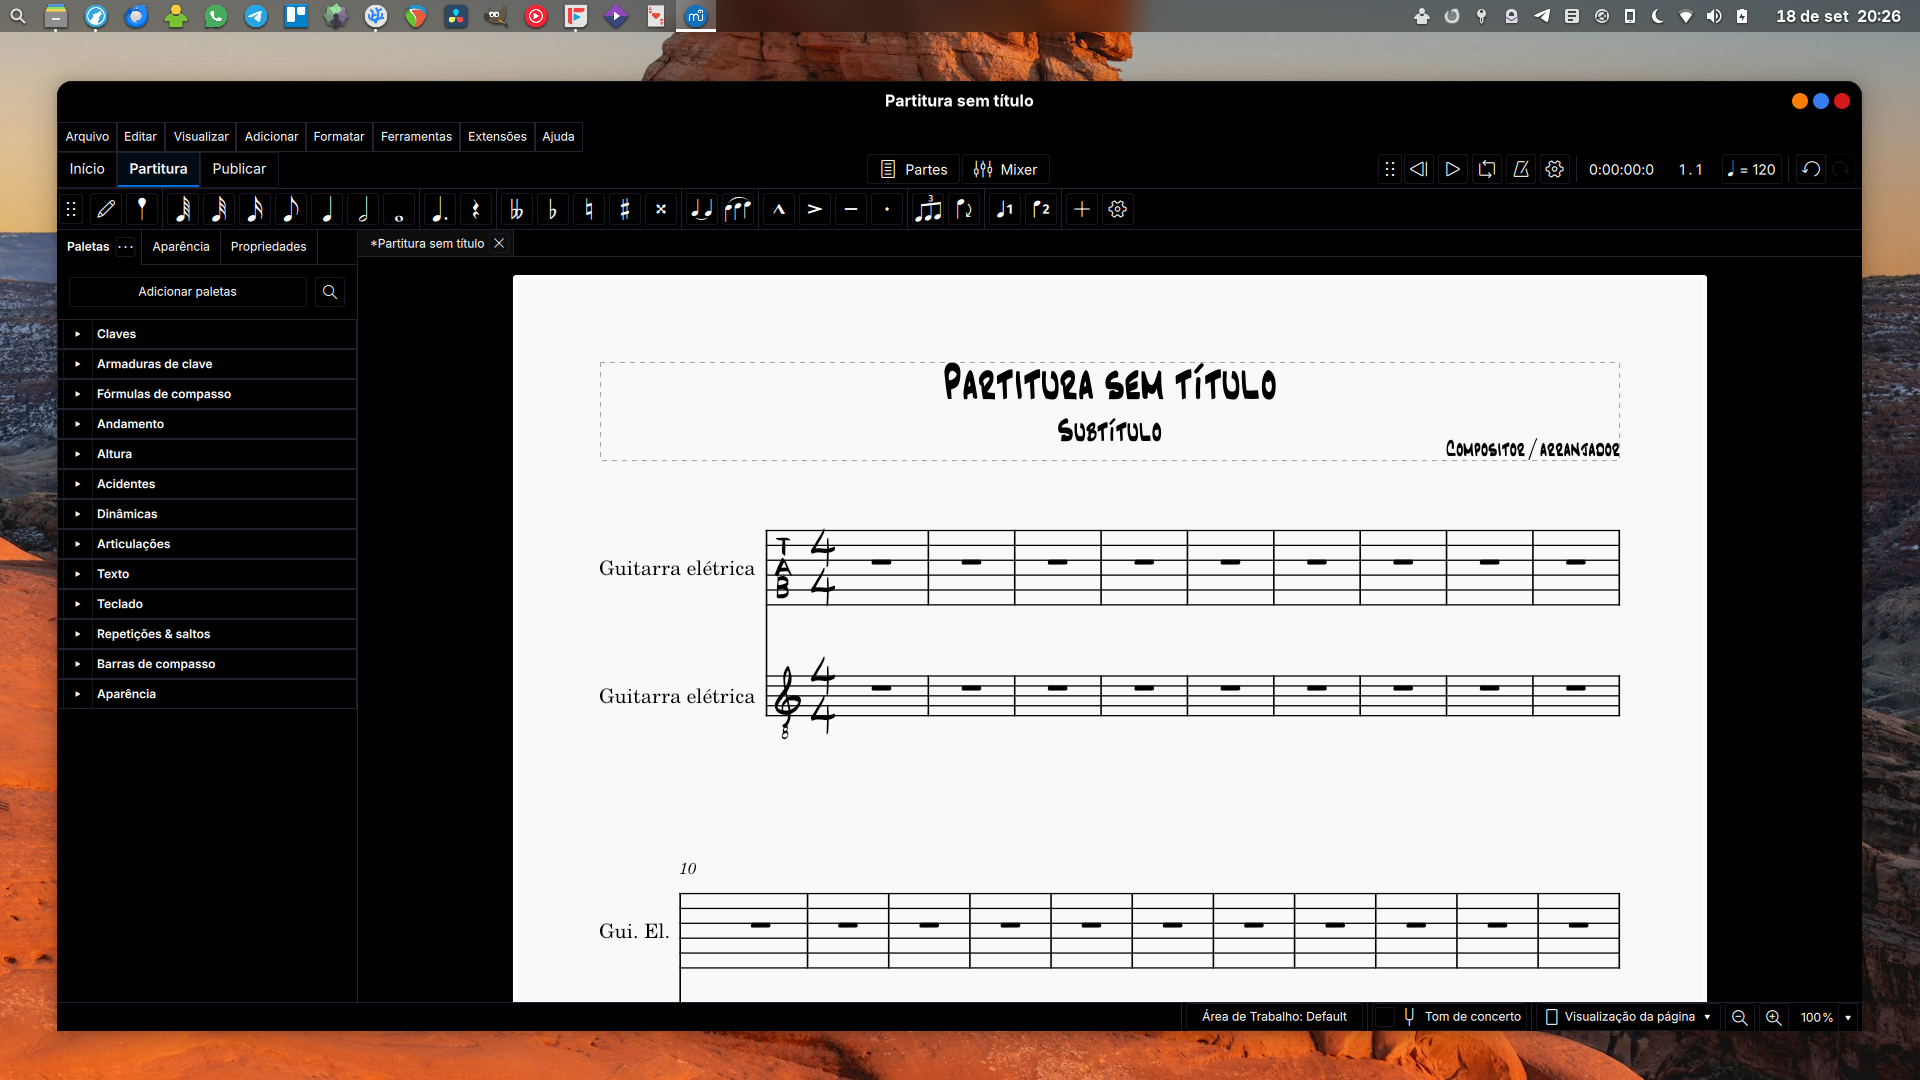This screenshot has width=1920, height=1080.
Task: Apply staccato articulation
Action: [887, 209]
